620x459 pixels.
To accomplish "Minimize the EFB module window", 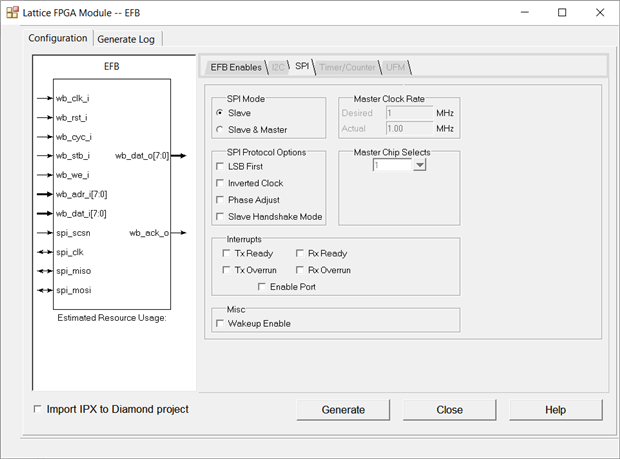I will (525, 13).
